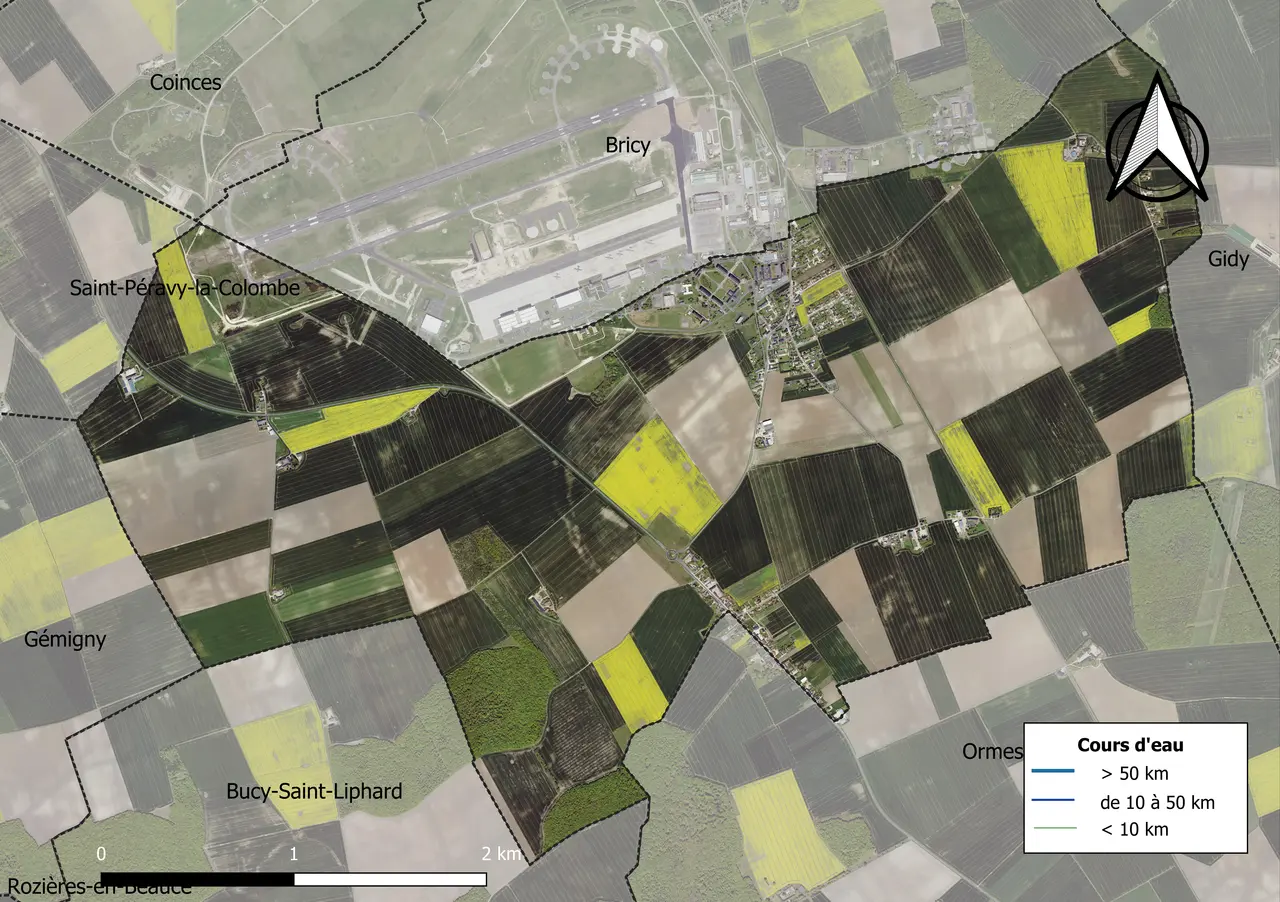Select the 'de 10 à 50 km' legend entry
Image resolution: width=1280 pixels, height=902 pixels.
pyautogui.click(x=1157, y=802)
